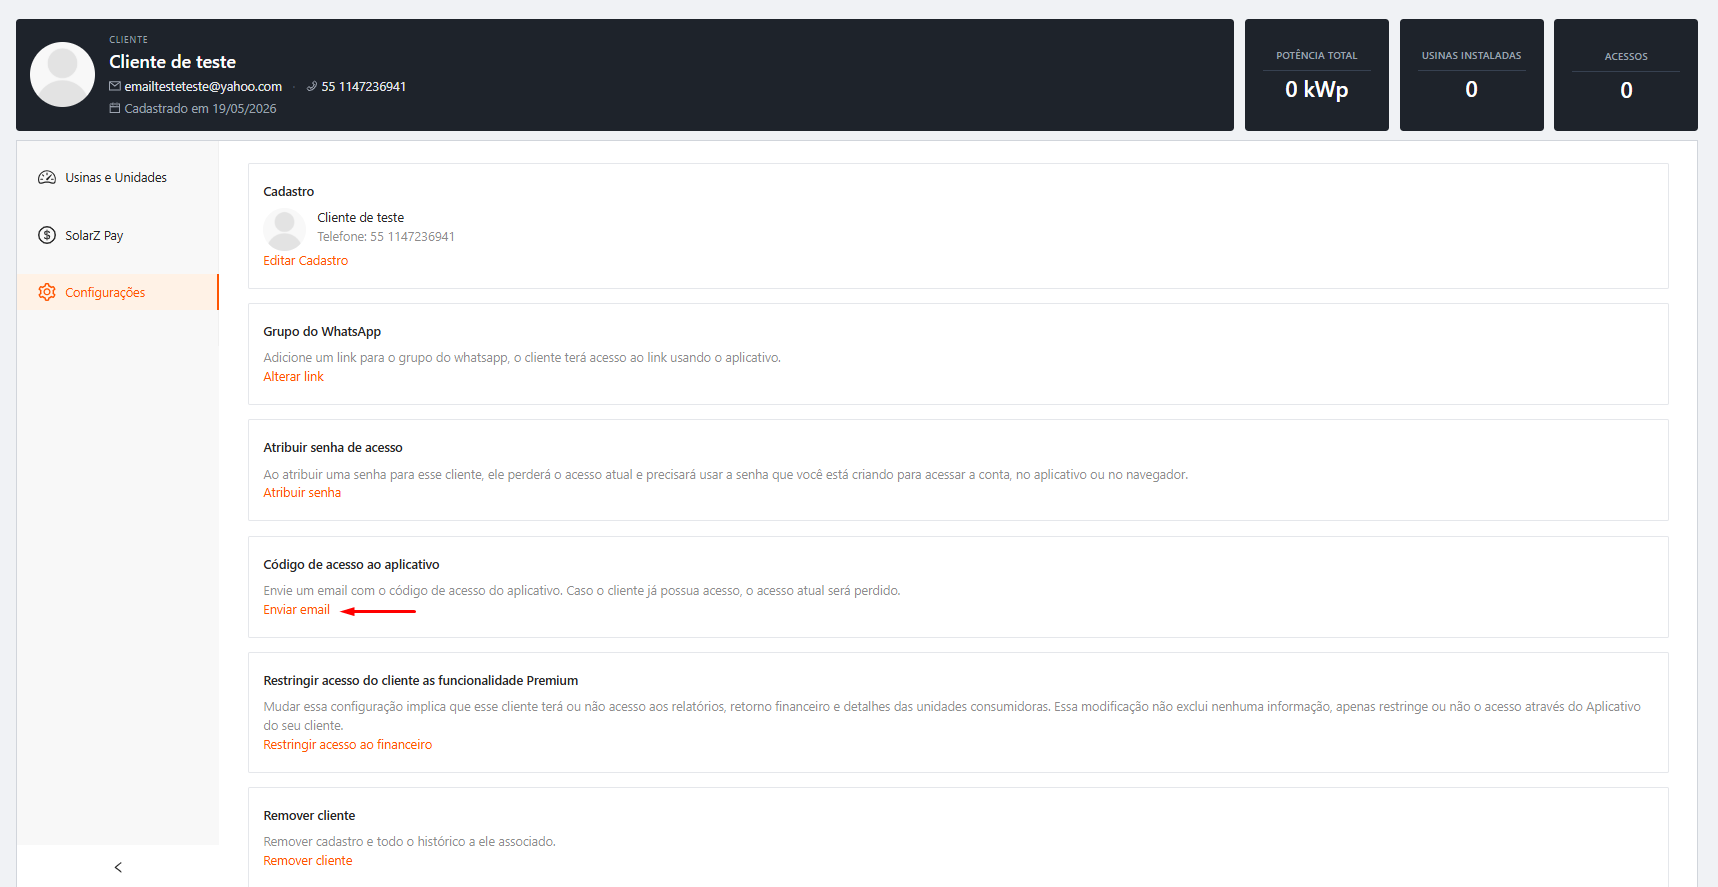Click the Potência Total 0 kWp card
Viewport: 1718px width, 887px height.
coord(1317,75)
